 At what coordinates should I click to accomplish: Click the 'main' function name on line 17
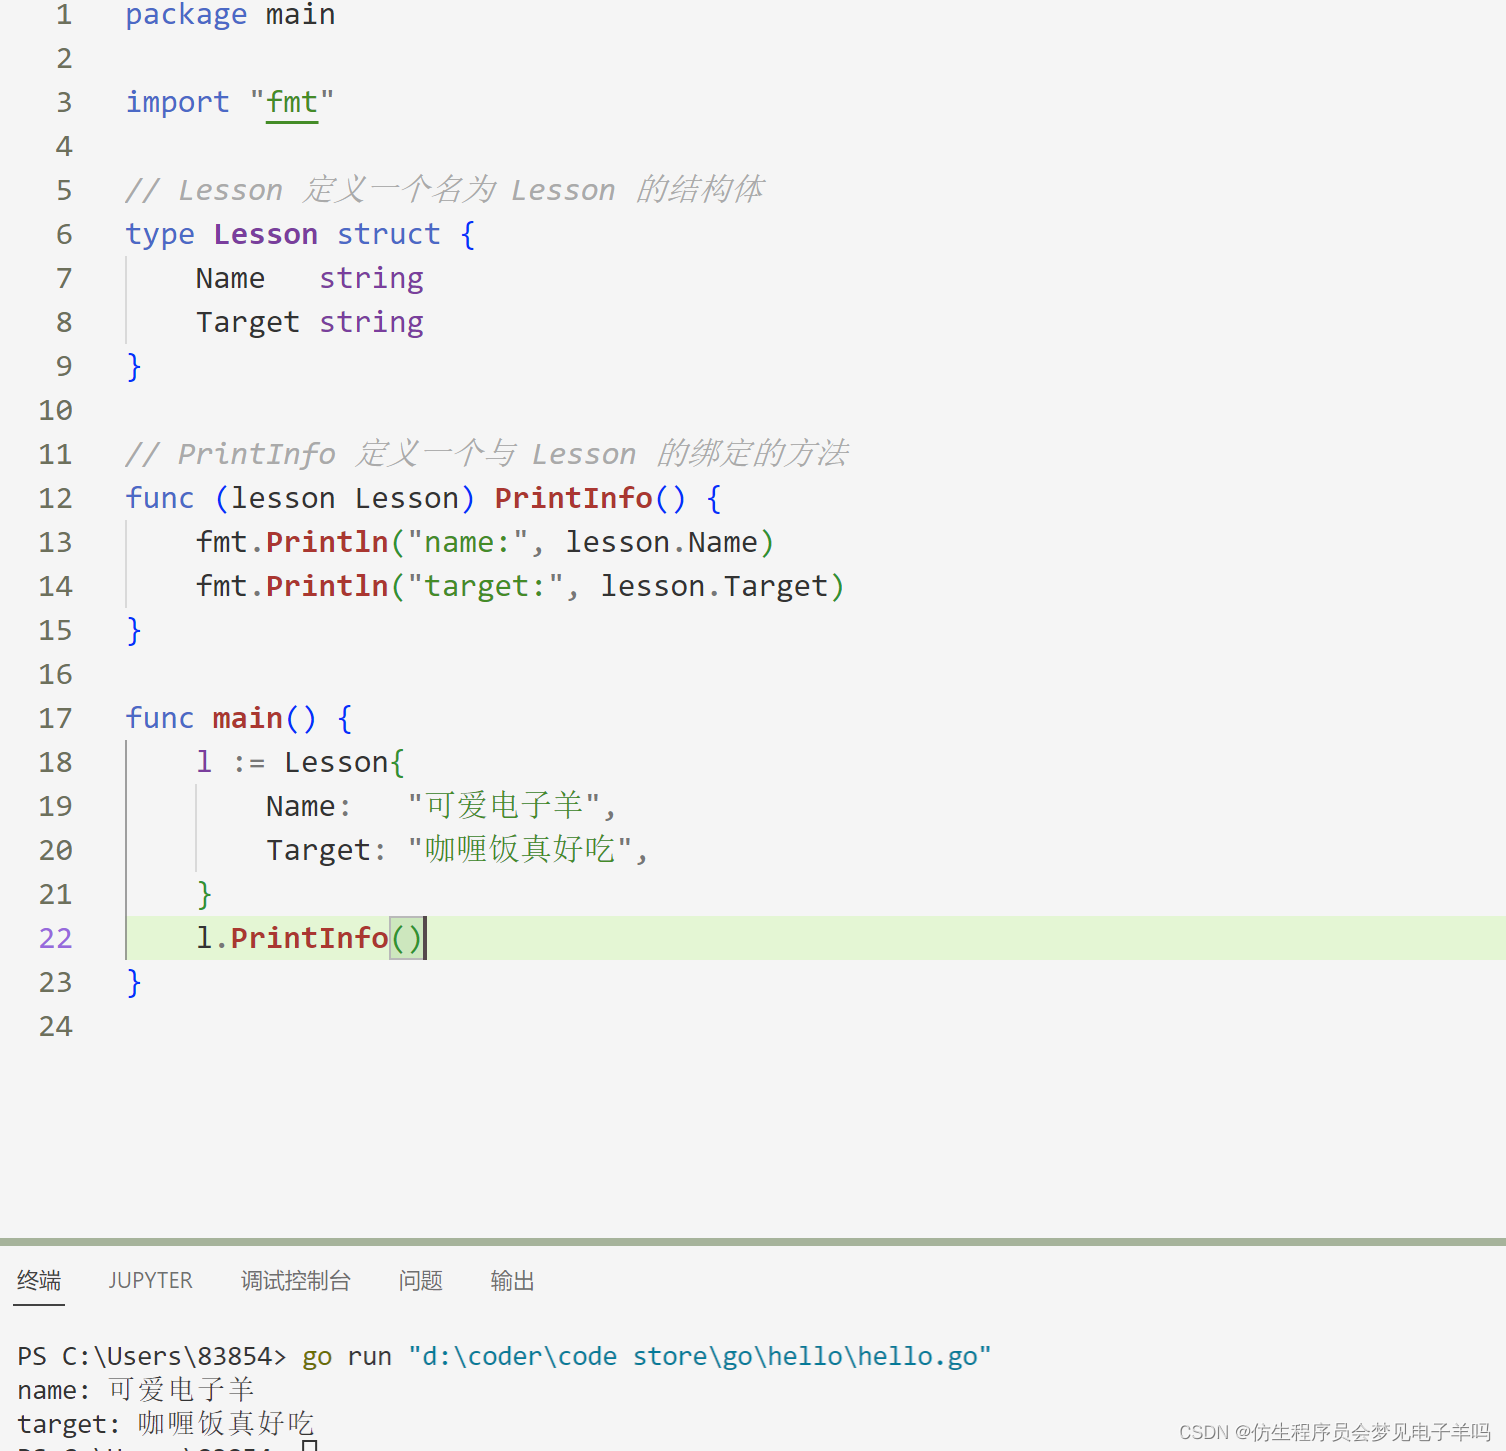coord(248,718)
